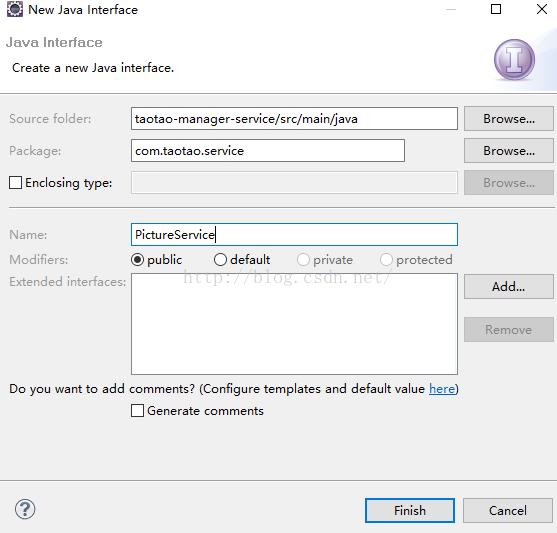Open the 'here' templates configuration link
Image resolution: width=557 pixels, height=533 pixels.
pos(442,389)
